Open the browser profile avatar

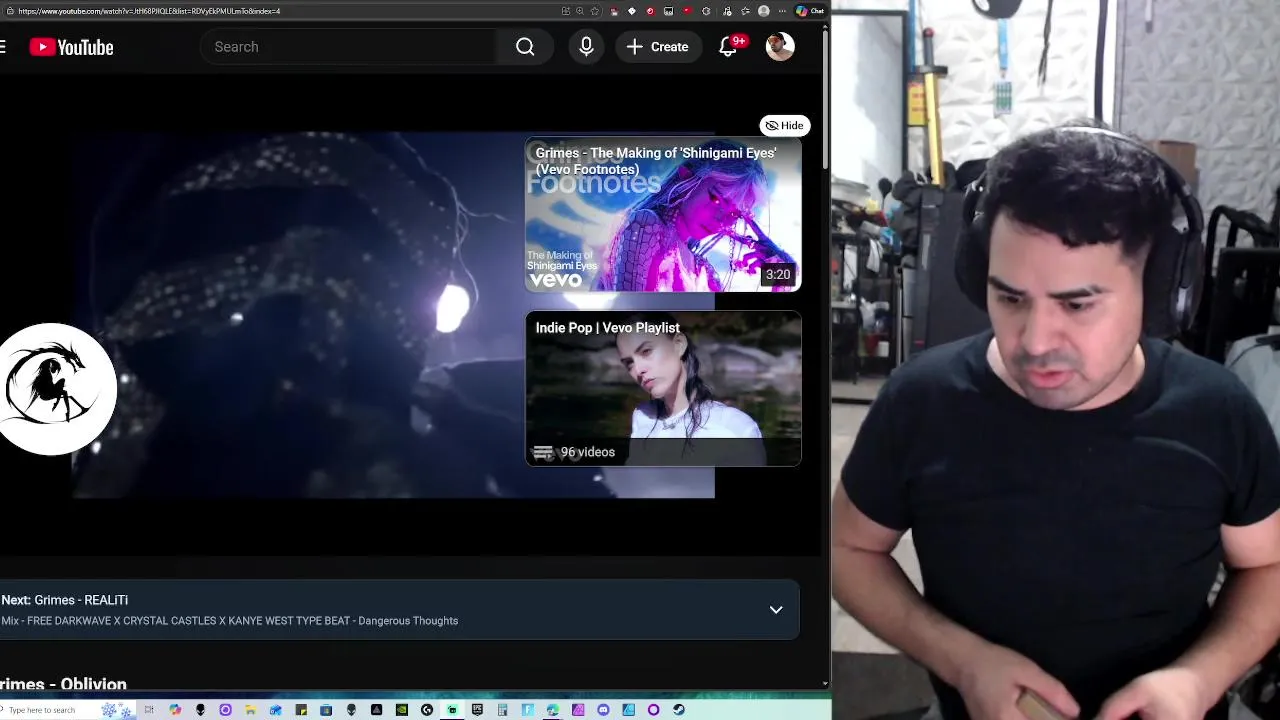coord(763,11)
